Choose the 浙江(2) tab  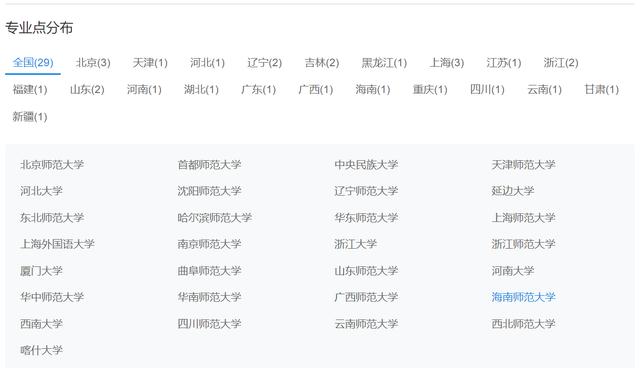[561, 62]
